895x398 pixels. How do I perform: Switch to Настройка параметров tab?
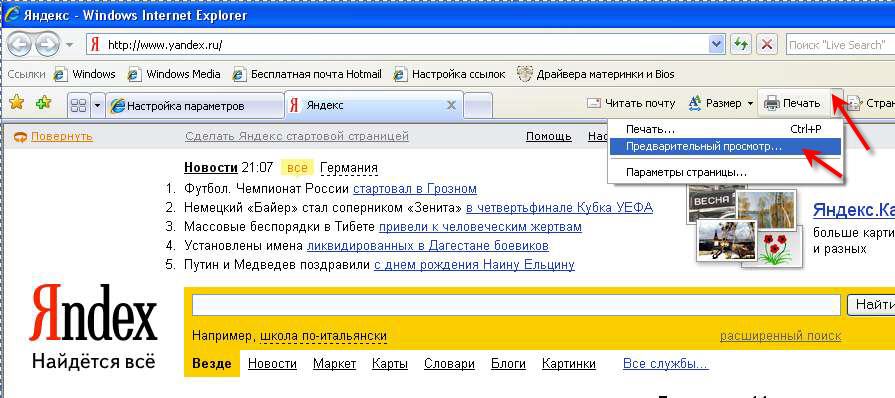tap(195, 106)
